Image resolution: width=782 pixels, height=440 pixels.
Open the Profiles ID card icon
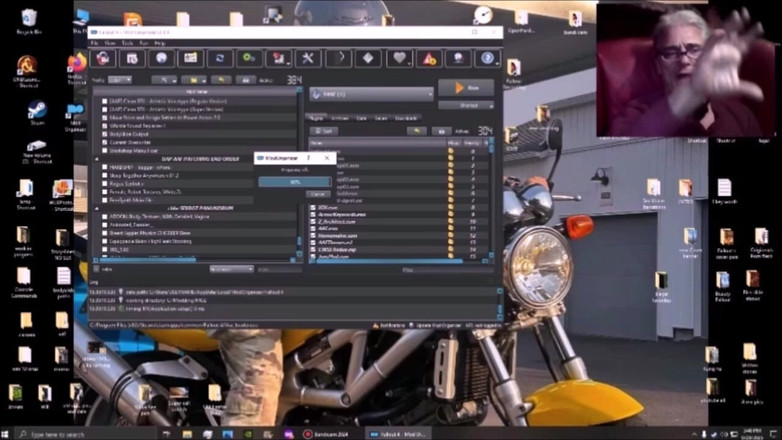[190, 59]
